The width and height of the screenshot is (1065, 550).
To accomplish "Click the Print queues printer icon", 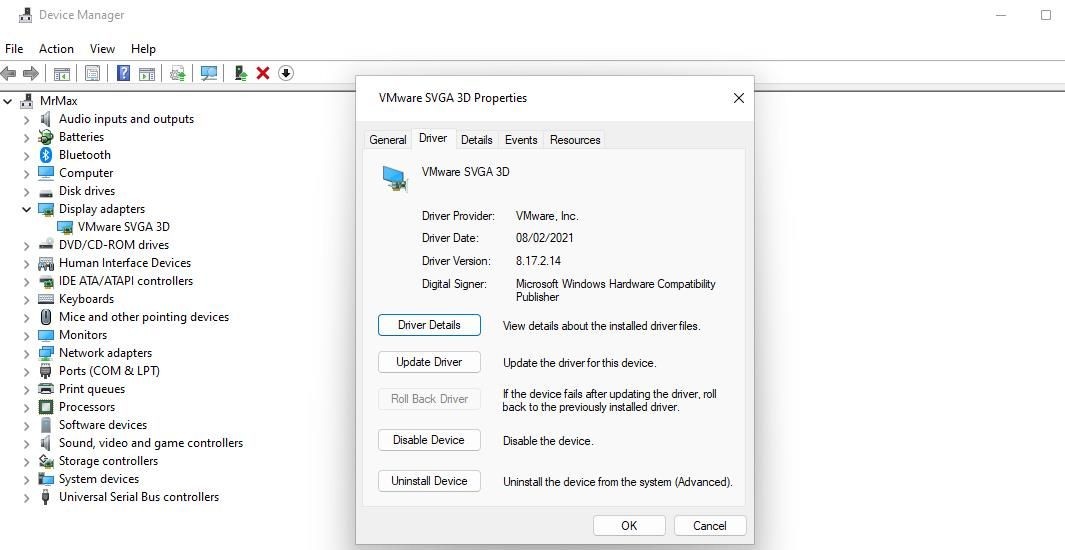I will coord(46,389).
